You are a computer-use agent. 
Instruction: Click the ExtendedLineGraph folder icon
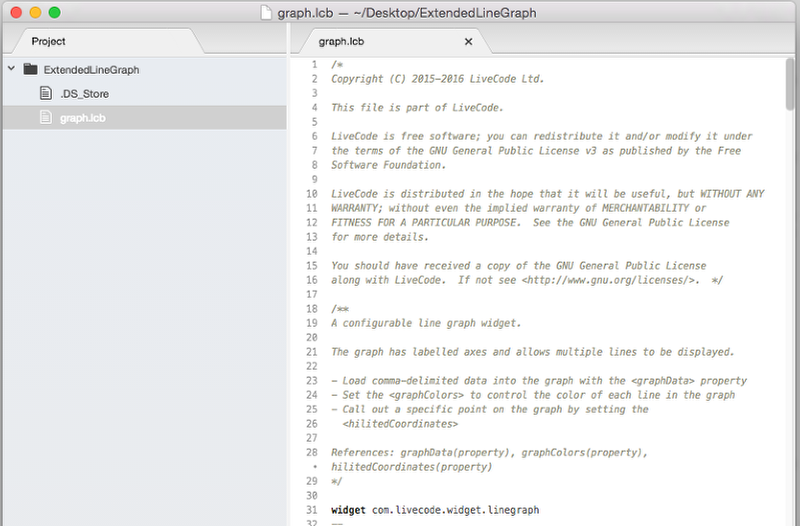[x=31, y=69]
